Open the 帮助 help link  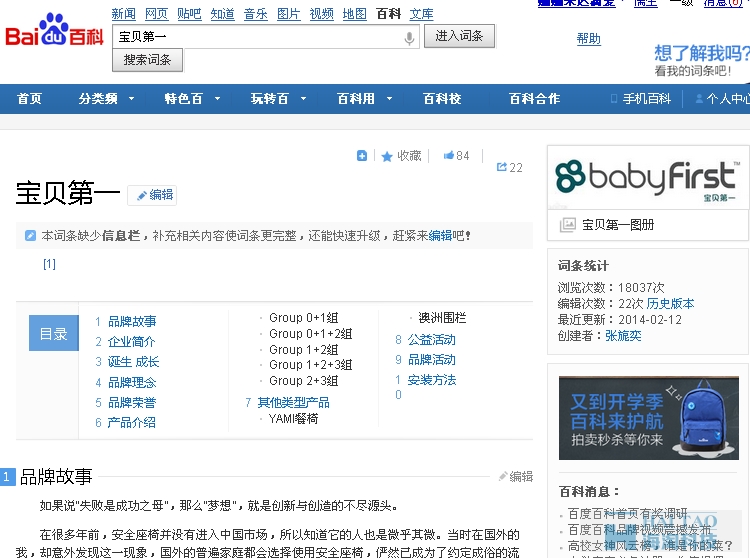point(588,38)
